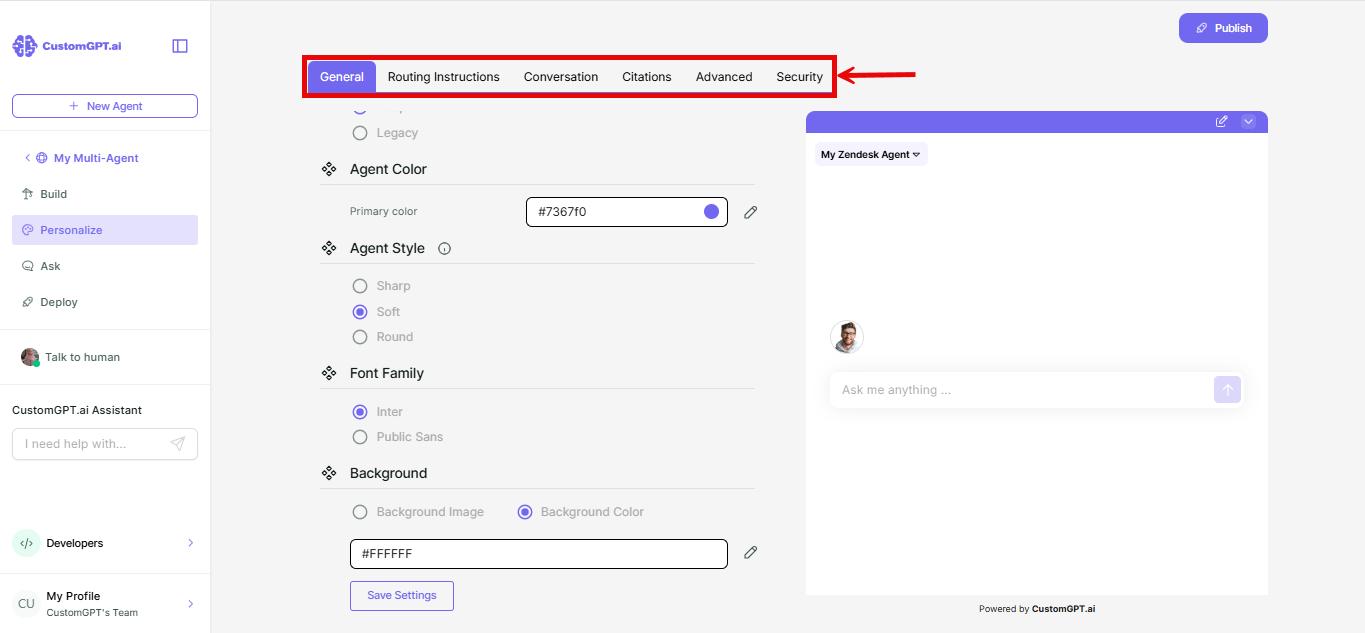
Task: Switch to the Citations tab
Action: click(647, 77)
